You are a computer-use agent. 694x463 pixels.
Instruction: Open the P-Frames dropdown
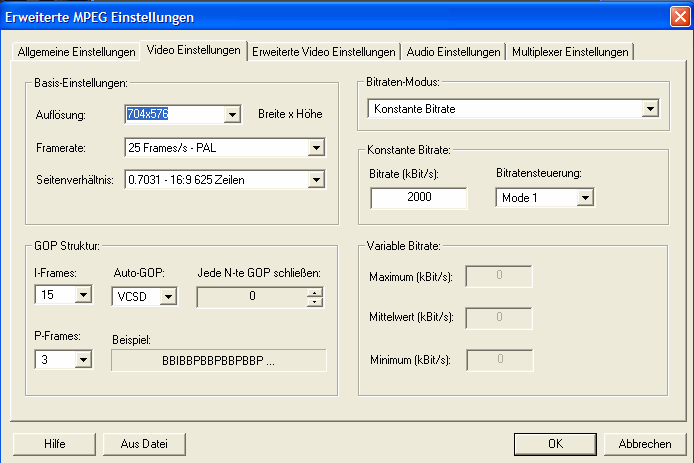(83, 359)
